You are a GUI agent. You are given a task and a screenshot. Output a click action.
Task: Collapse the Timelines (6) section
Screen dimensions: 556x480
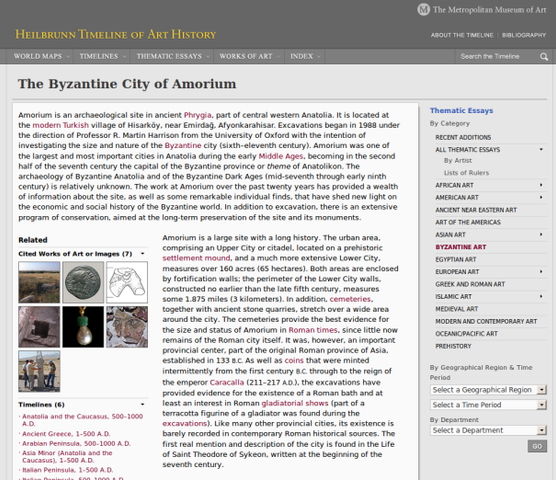143,404
